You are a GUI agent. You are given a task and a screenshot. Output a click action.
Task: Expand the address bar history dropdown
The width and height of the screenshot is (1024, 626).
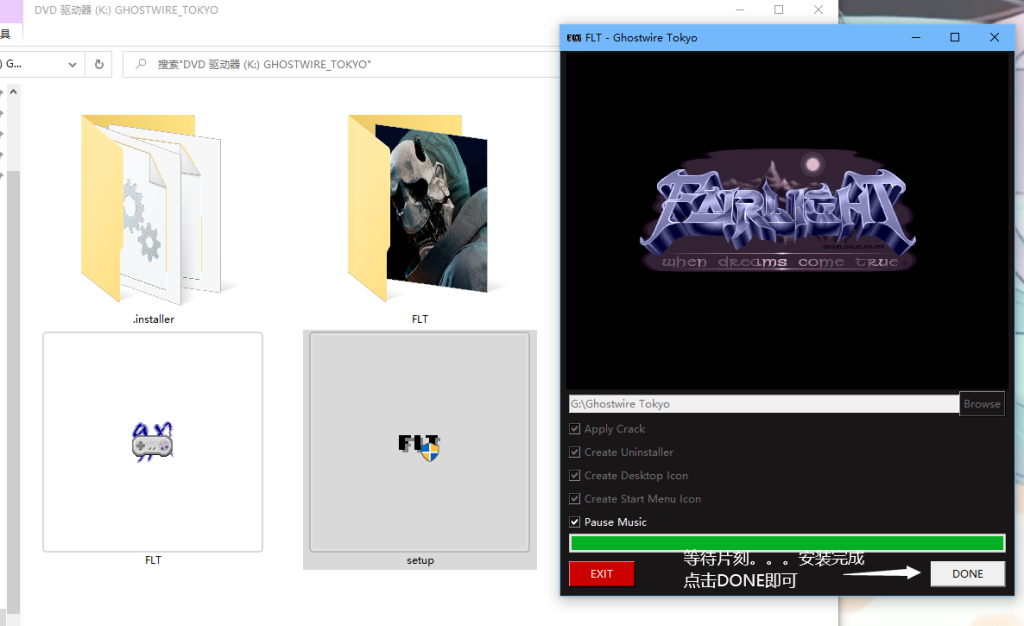pyautogui.click(x=72, y=64)
